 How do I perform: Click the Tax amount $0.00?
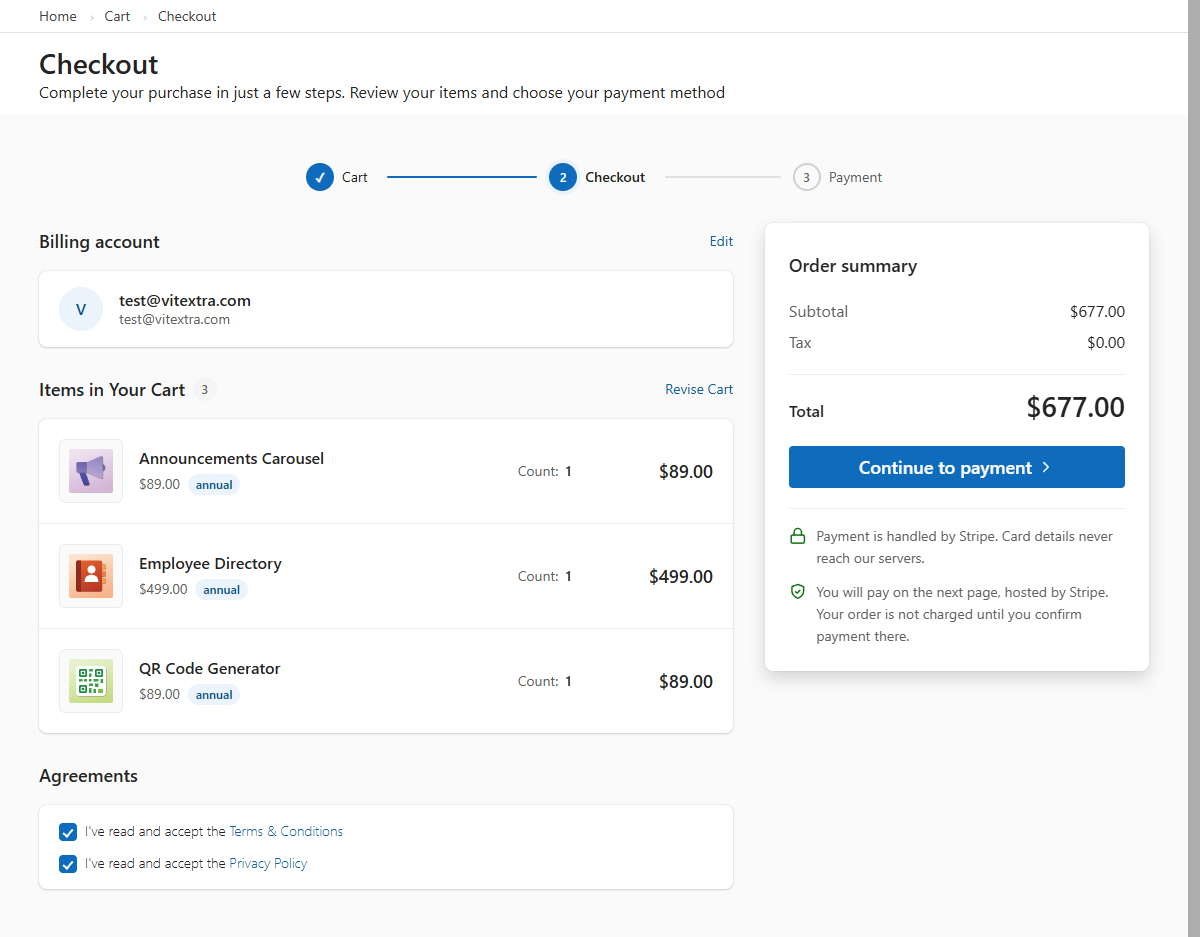[x=1106, y=343]
